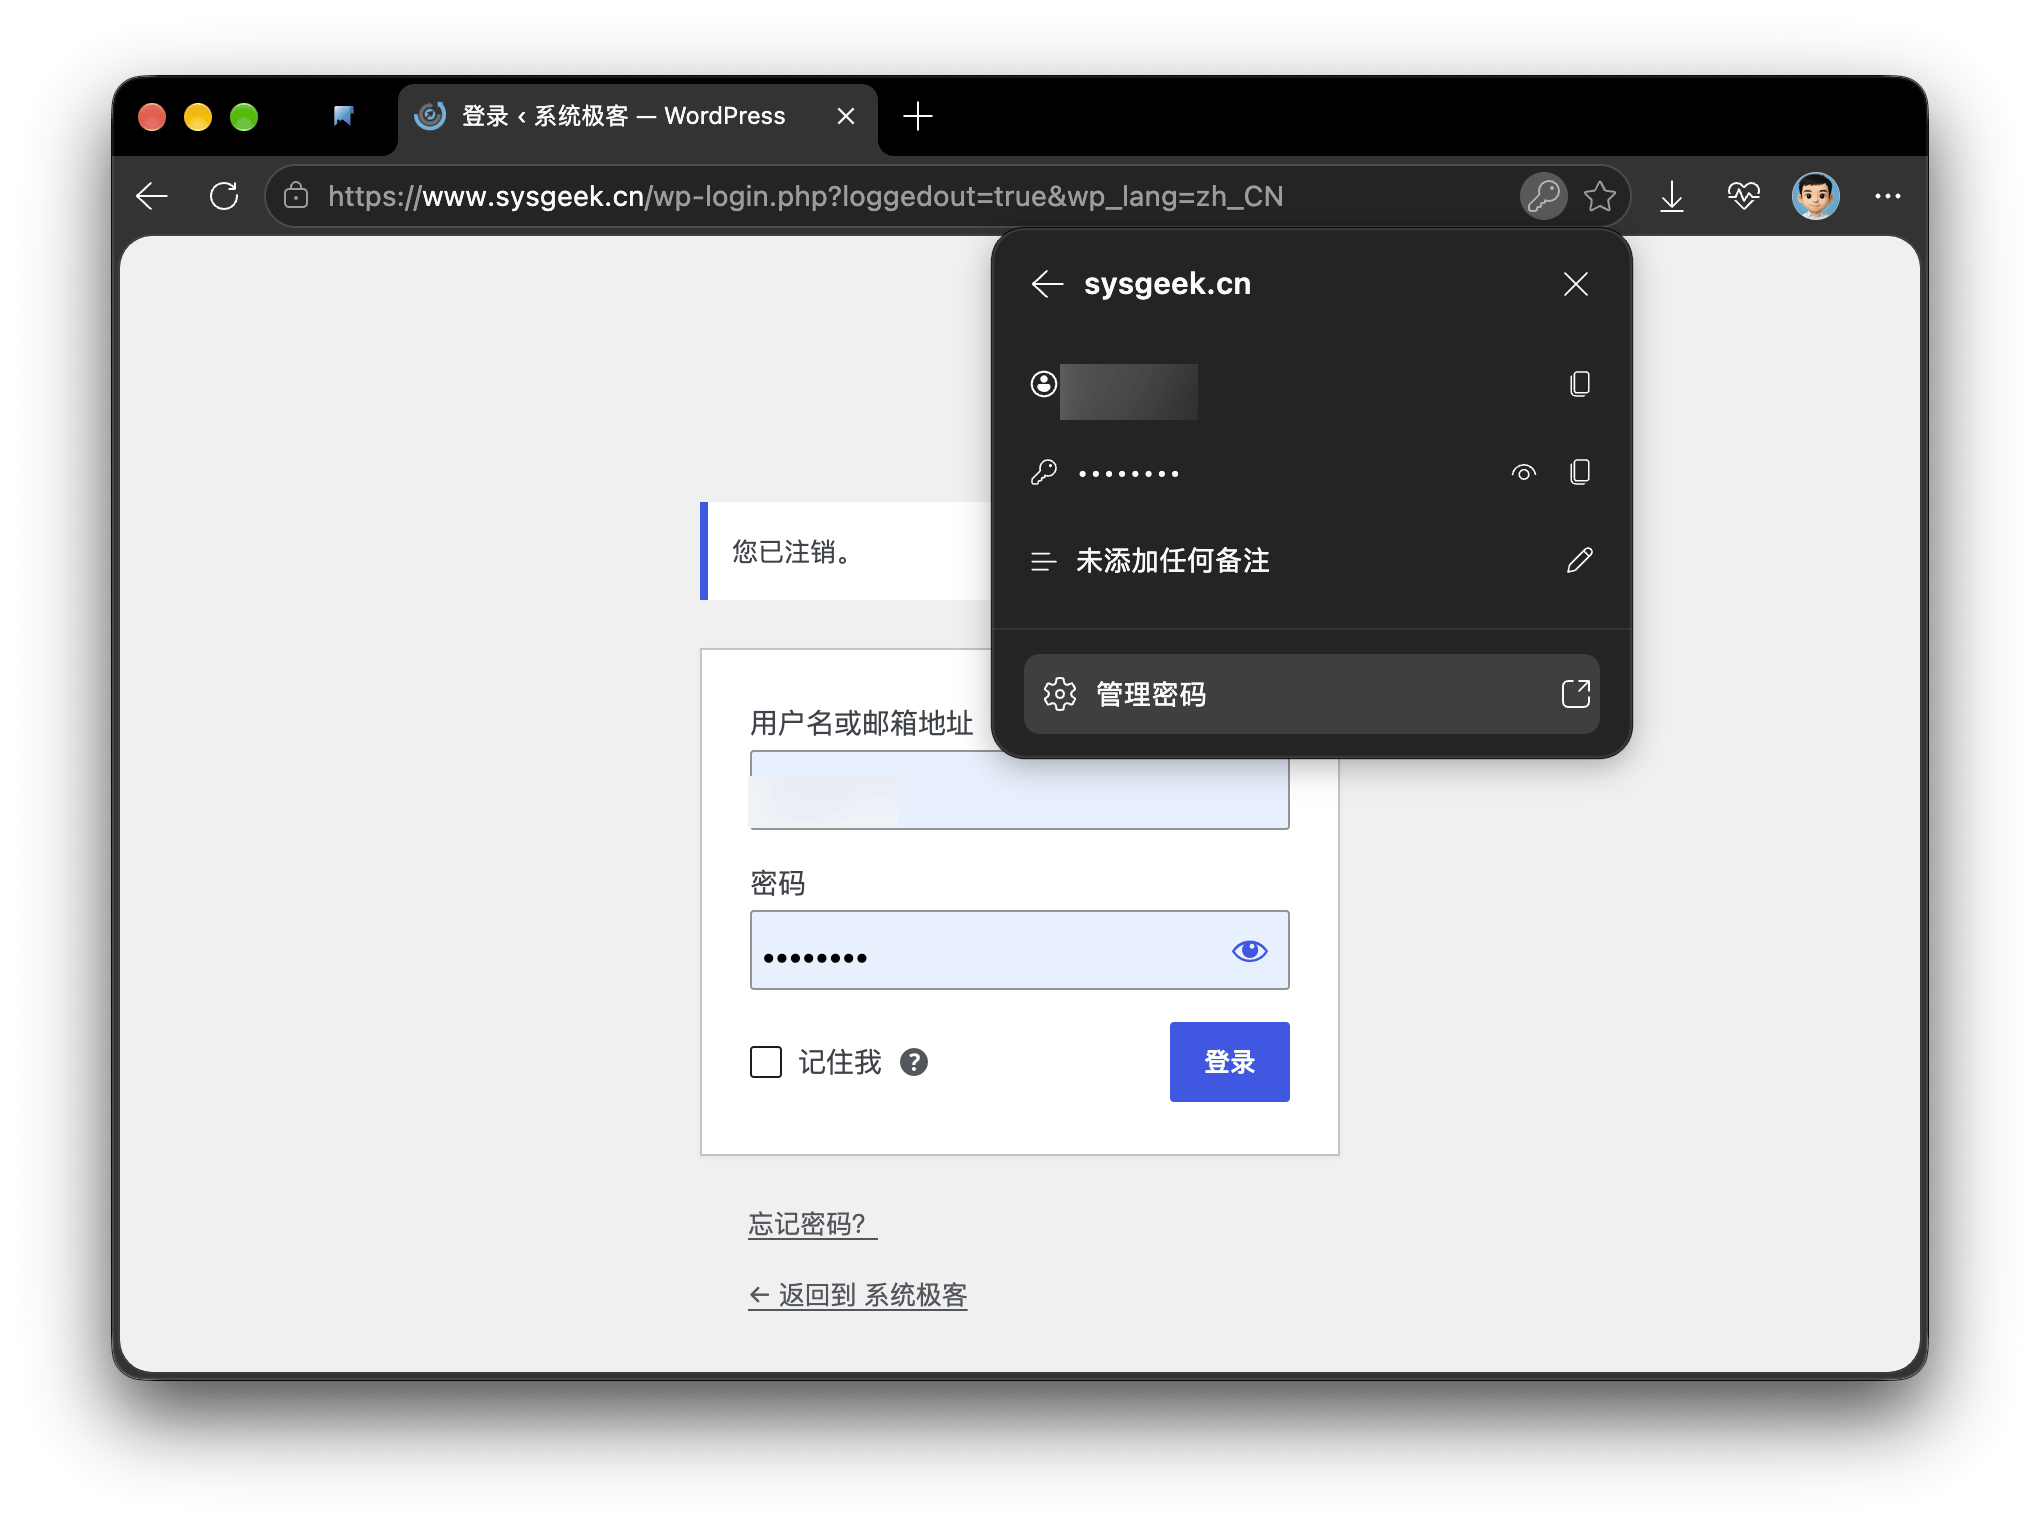Click the gear icon beside 管理密码
The width and height of the screenshot is (2040, 1528).
point(1060,694)
